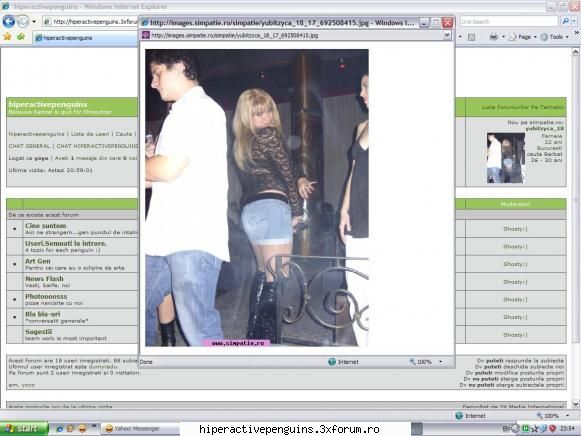Image resolution: width=581 pixels, height=436 pixels.
Task: Click the popup's Internet zone globe
Action: 332,362
